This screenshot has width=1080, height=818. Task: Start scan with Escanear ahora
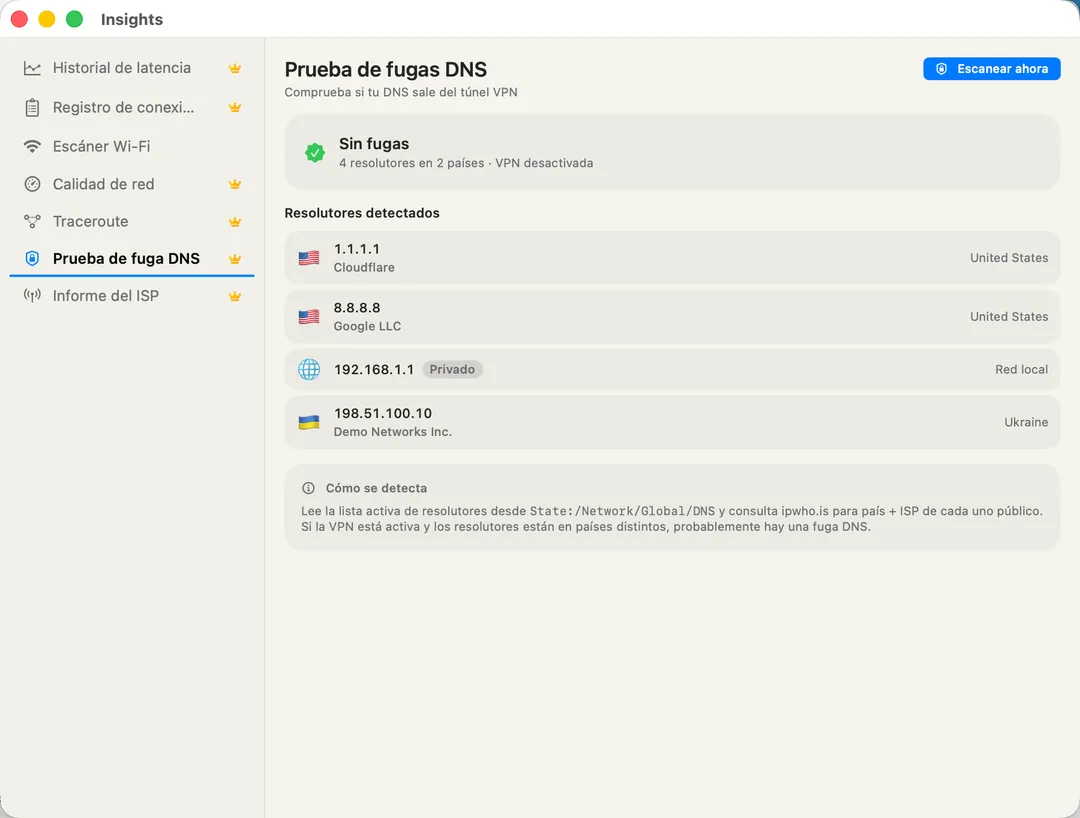point(991,69)
